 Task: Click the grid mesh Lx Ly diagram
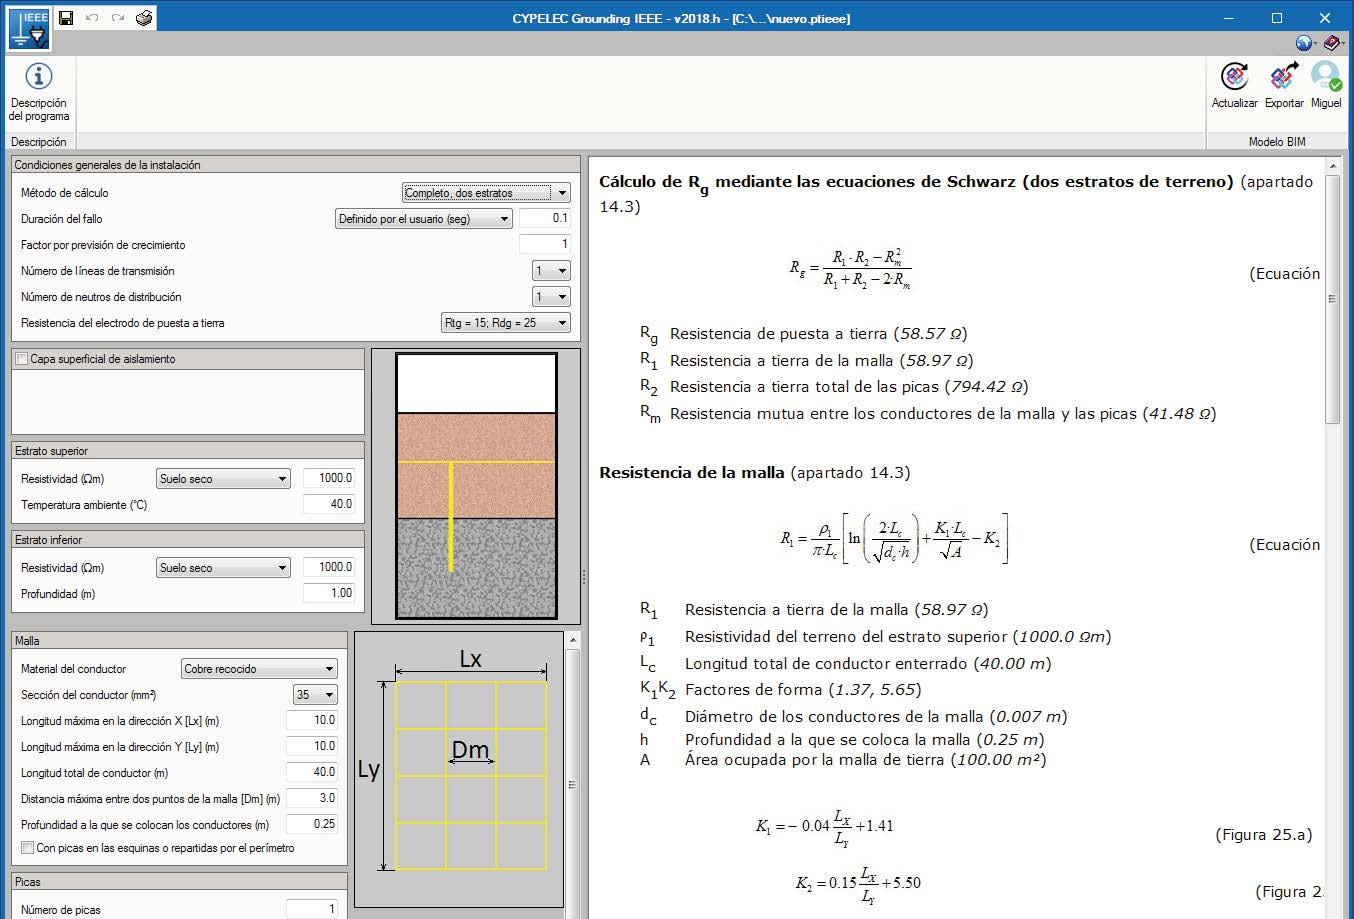(x=458, y=768)
